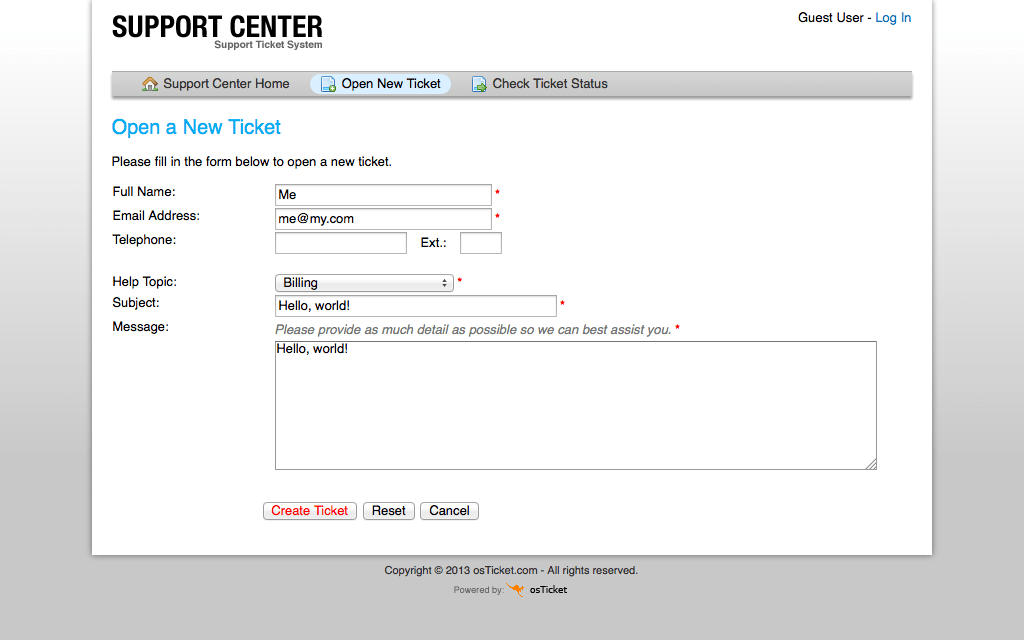Screen dimensions: 1024x640
Task: Click the SUPPORT CENTER header logo
Action: tap(217, 30)
